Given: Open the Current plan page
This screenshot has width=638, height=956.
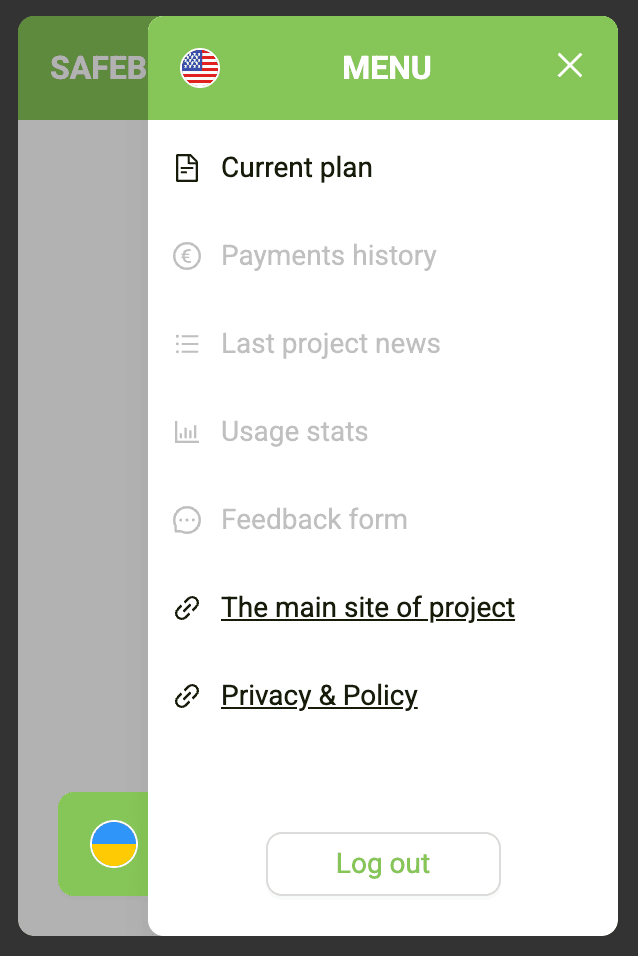Looking at the screenshot, I should [x=296, y=167].
